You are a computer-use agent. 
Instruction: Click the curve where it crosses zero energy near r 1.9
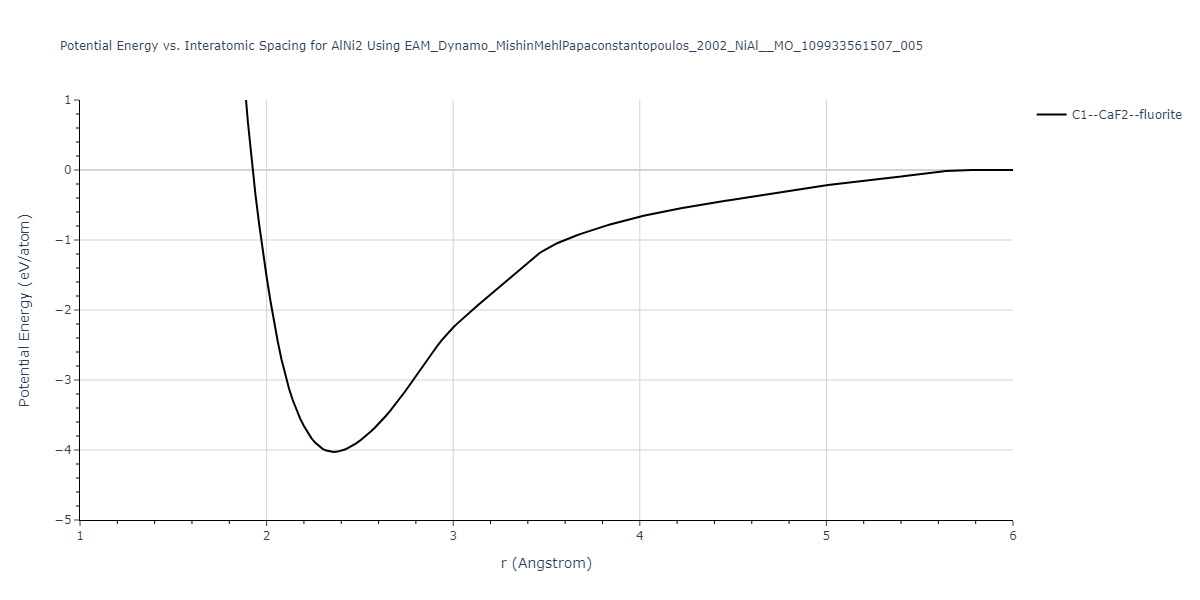[x=252, y=170]
